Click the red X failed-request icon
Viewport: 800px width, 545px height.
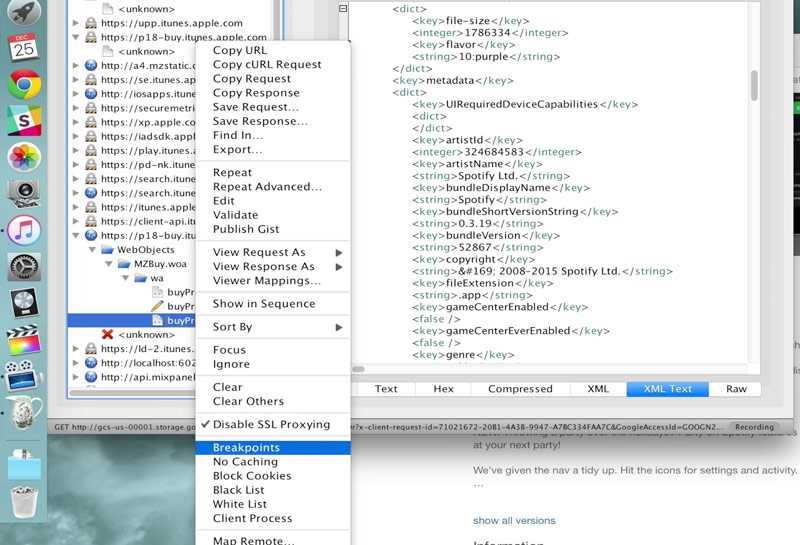point(107,334)
